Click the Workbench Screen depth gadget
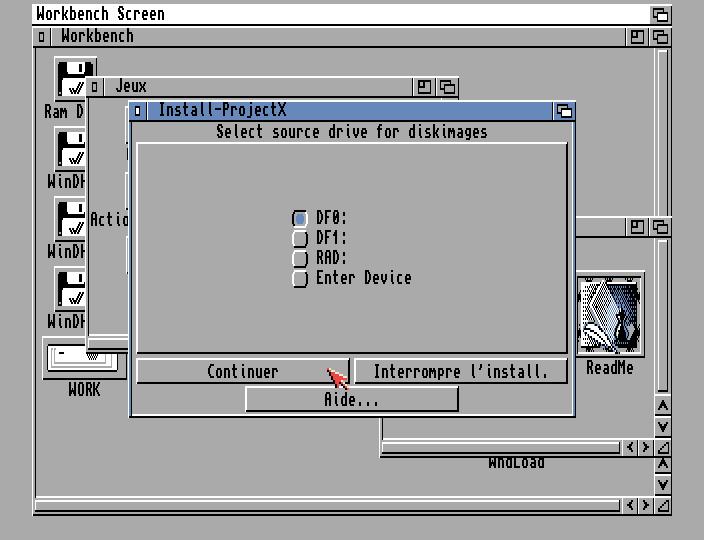704x540 pixels. pos(660,15)
